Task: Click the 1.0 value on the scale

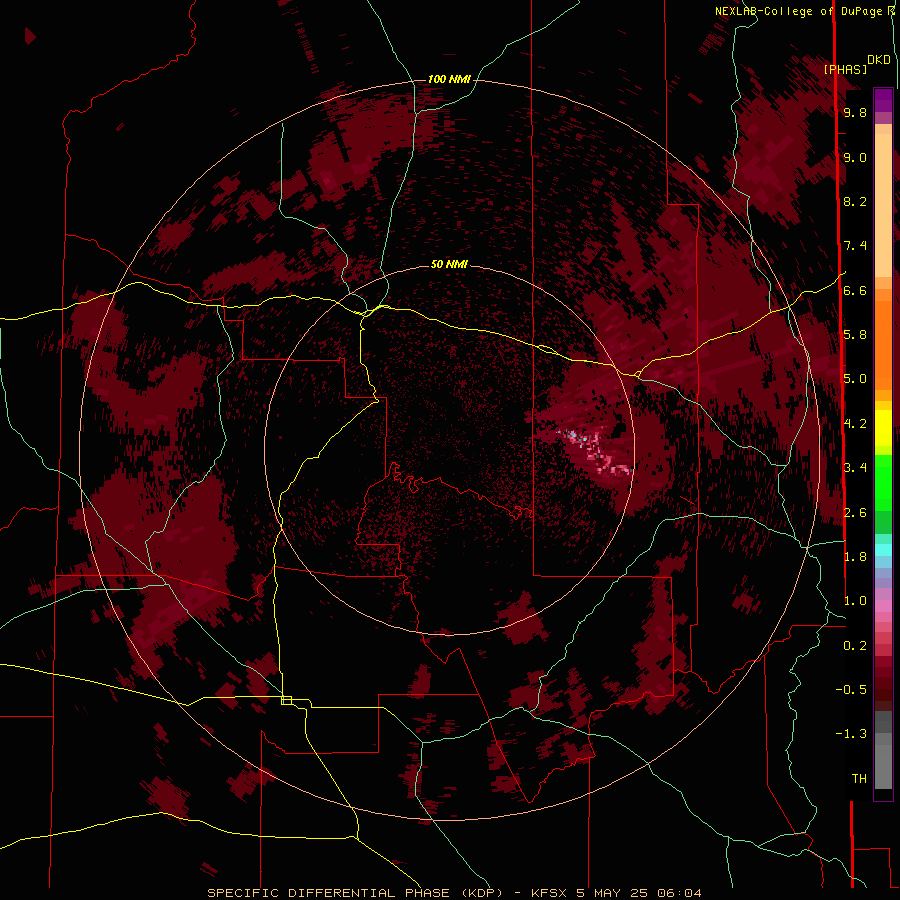Action: (x=855, y=601)
